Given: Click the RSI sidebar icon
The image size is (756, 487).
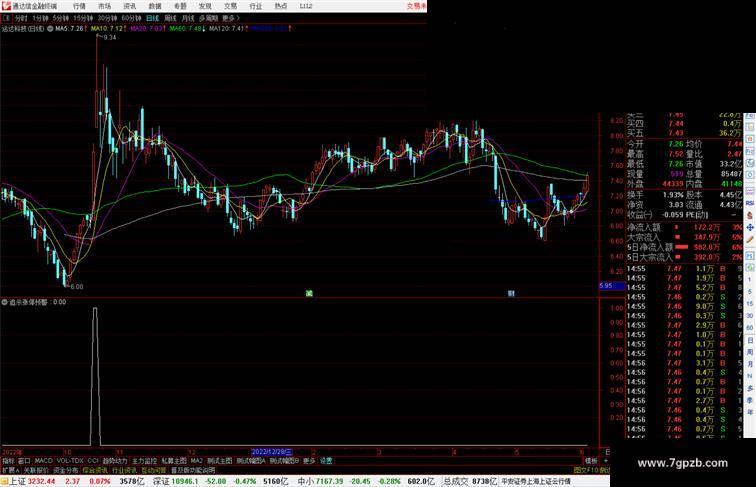Looking at the screenshot, I should click(750, 204).
